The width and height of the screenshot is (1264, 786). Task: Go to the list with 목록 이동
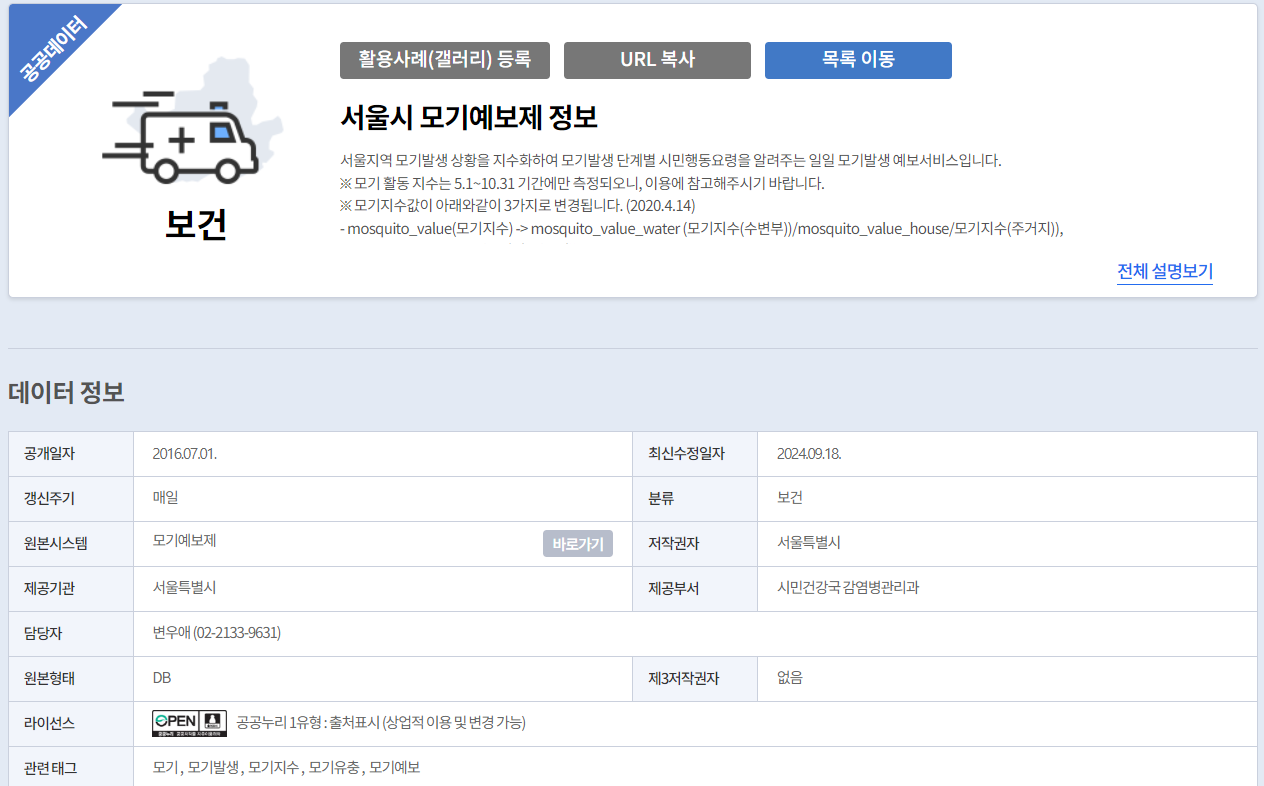click(x=858, y=60)
